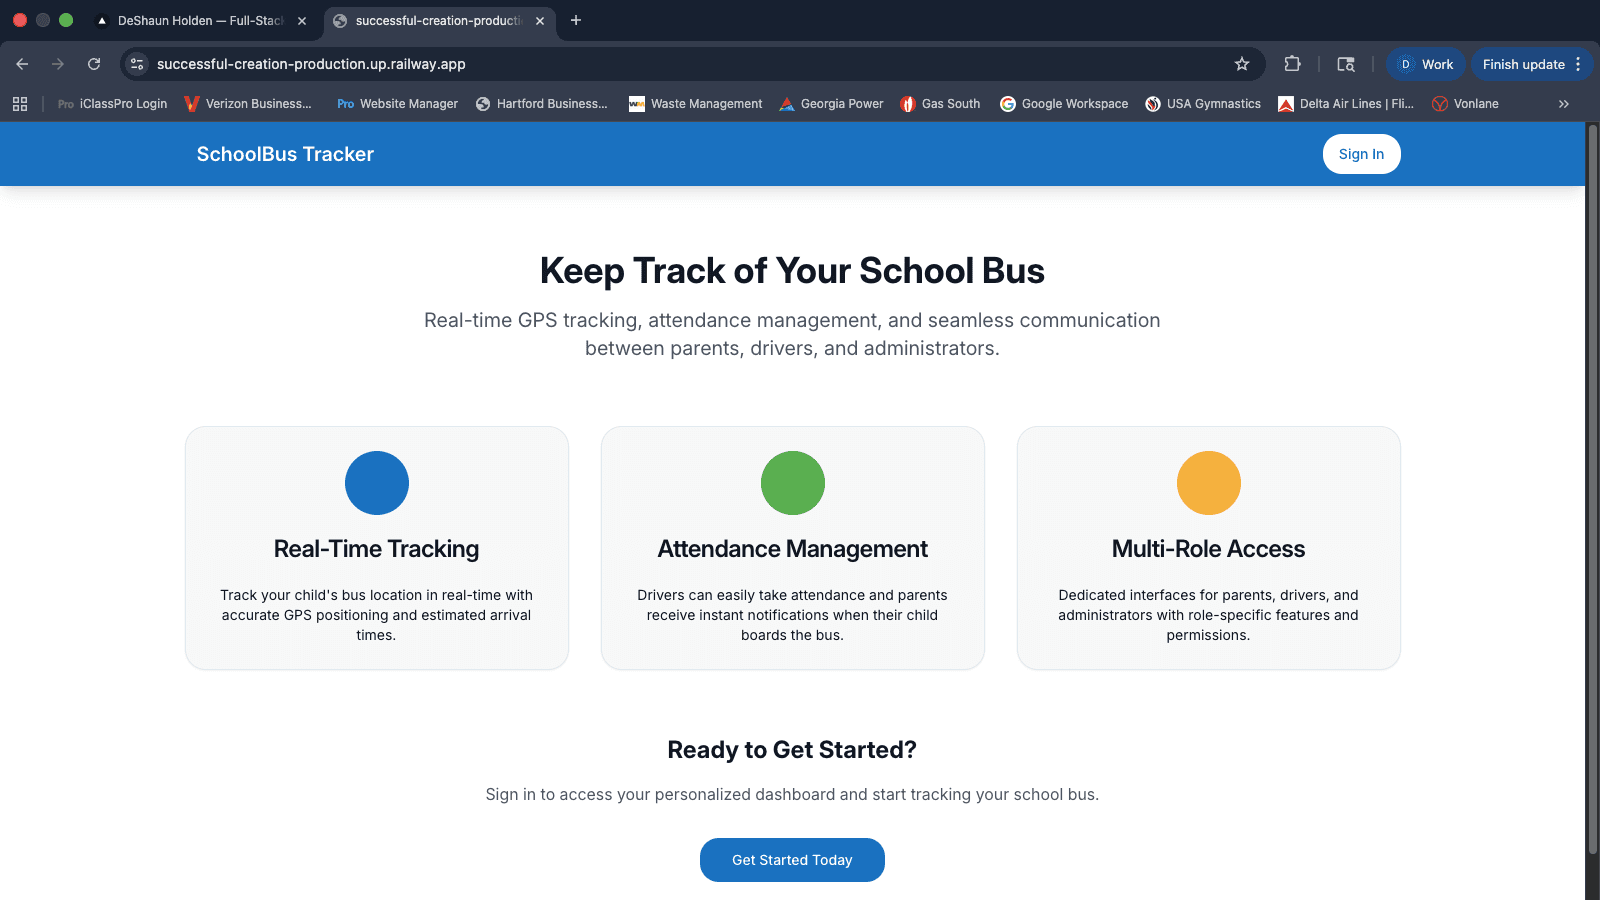The image size is (1600, 900).
Task: Open the bookmarks apps grid icon
Action: (20, 103)
